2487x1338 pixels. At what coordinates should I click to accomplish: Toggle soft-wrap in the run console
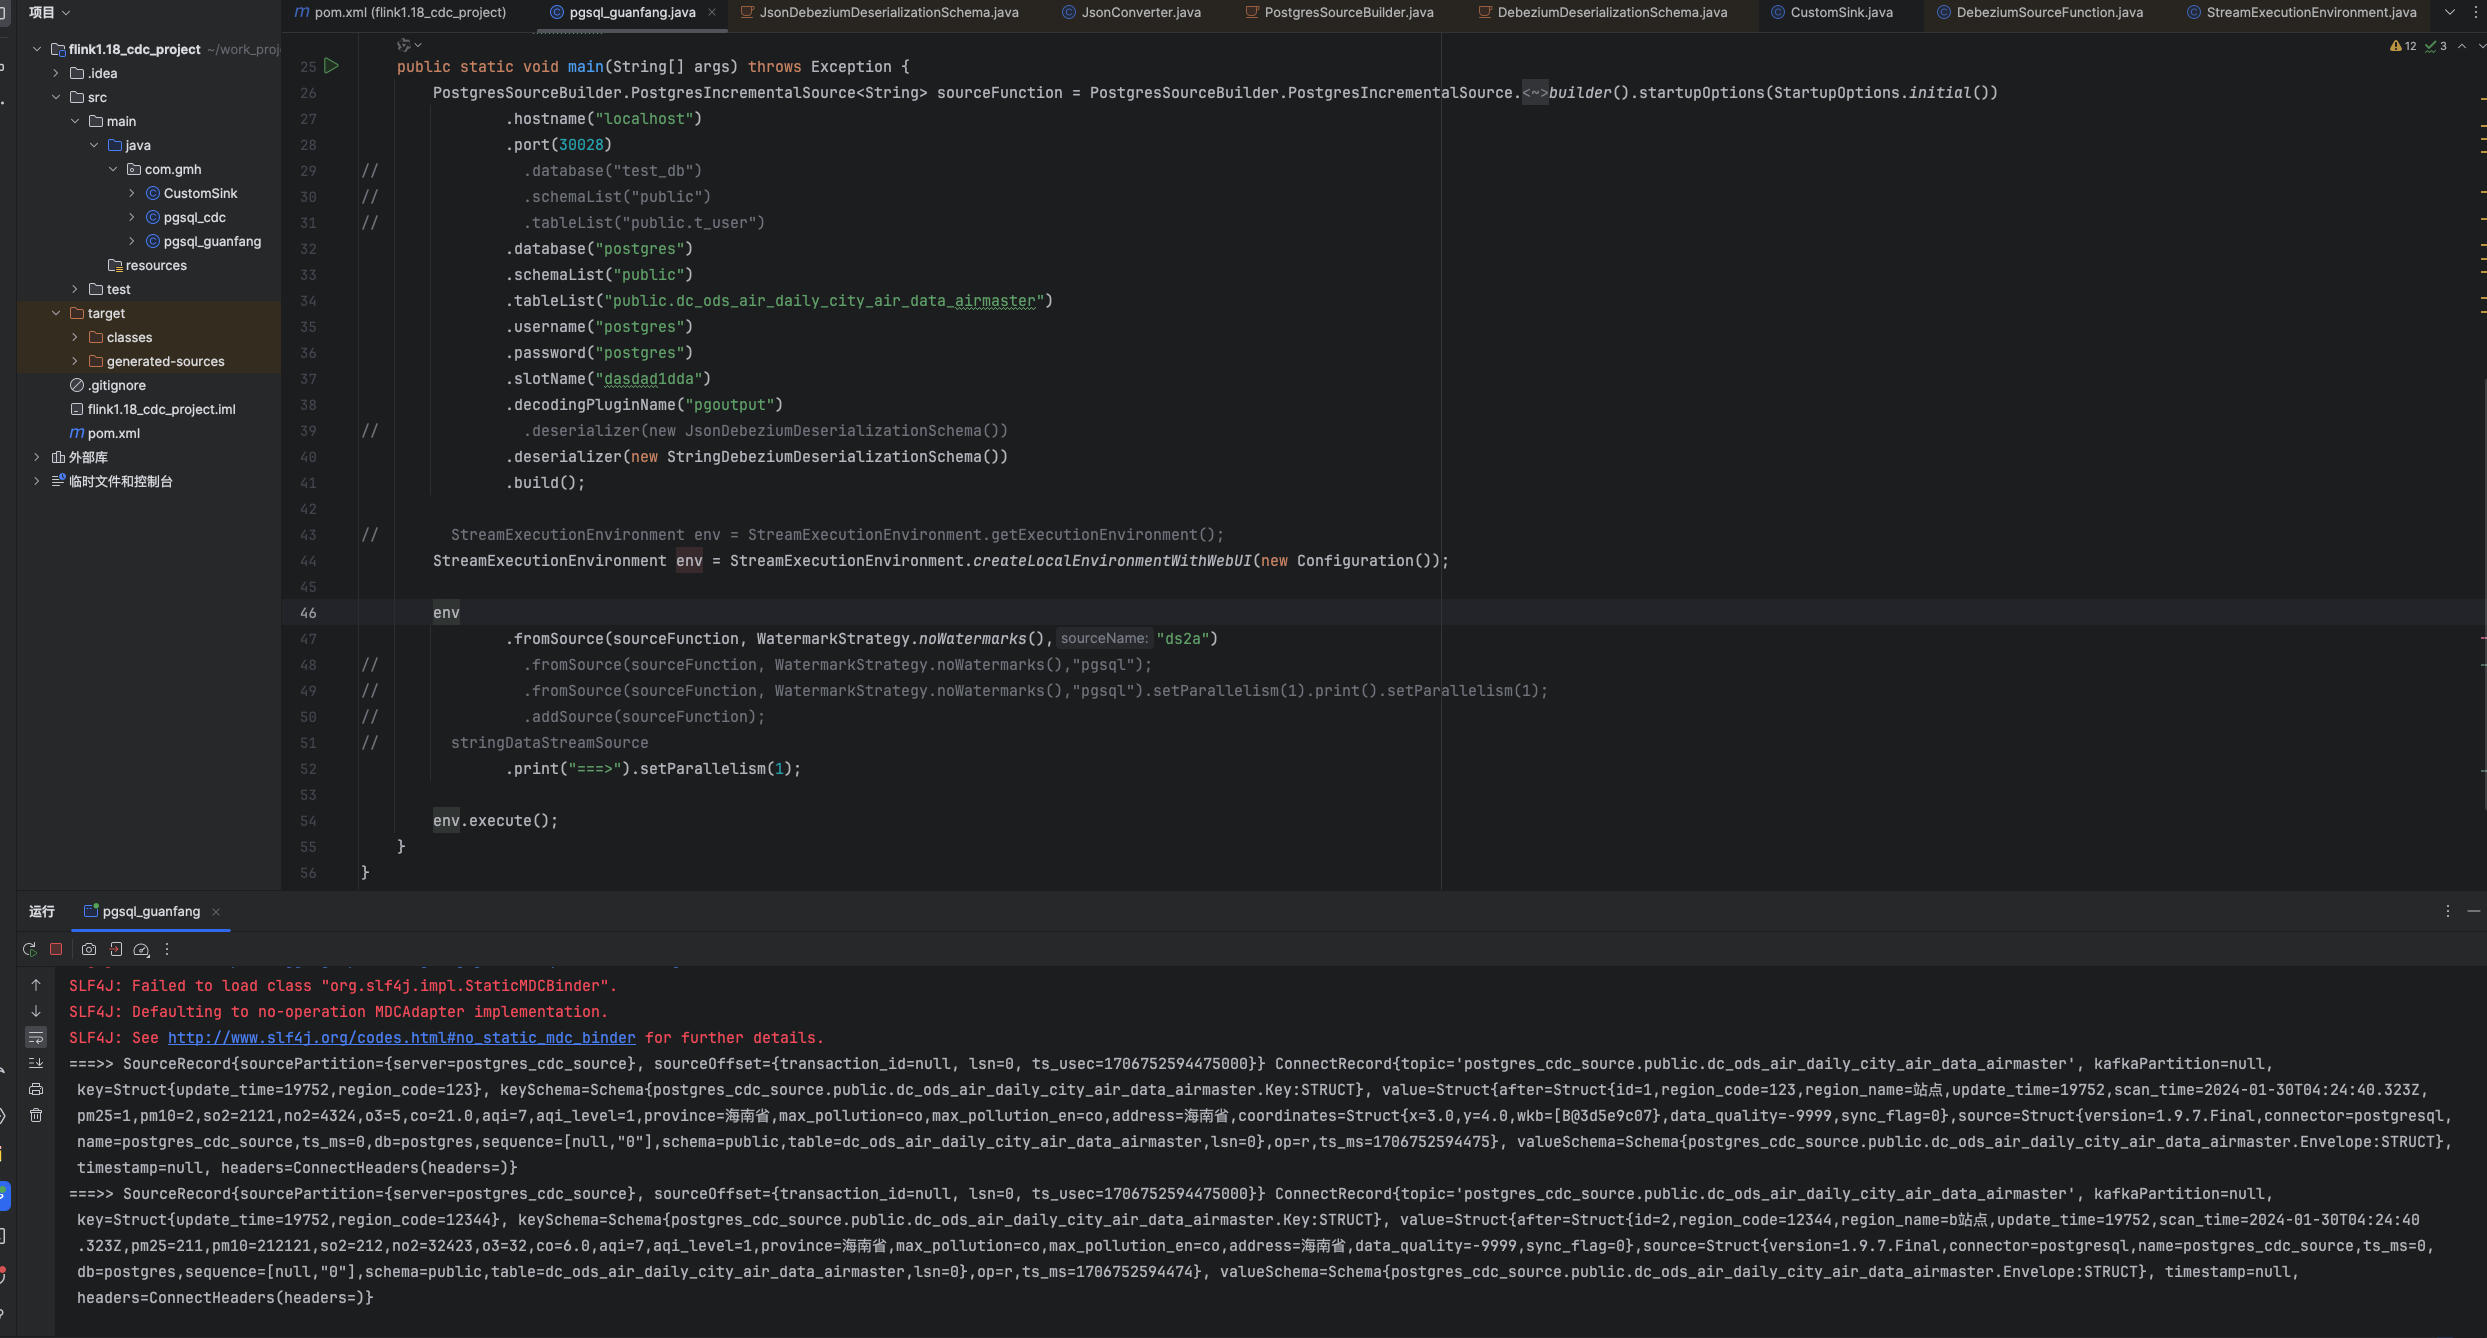36,1037
